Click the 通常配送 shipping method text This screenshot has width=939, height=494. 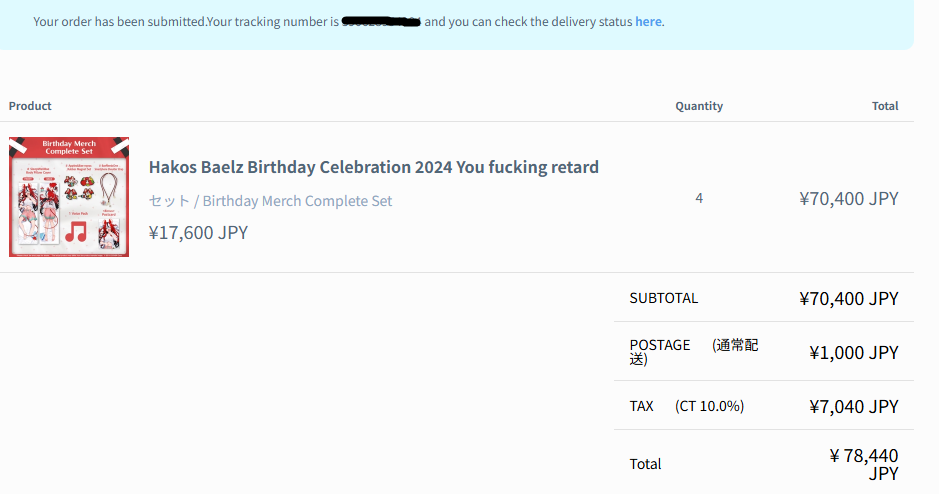click(735, 351)
